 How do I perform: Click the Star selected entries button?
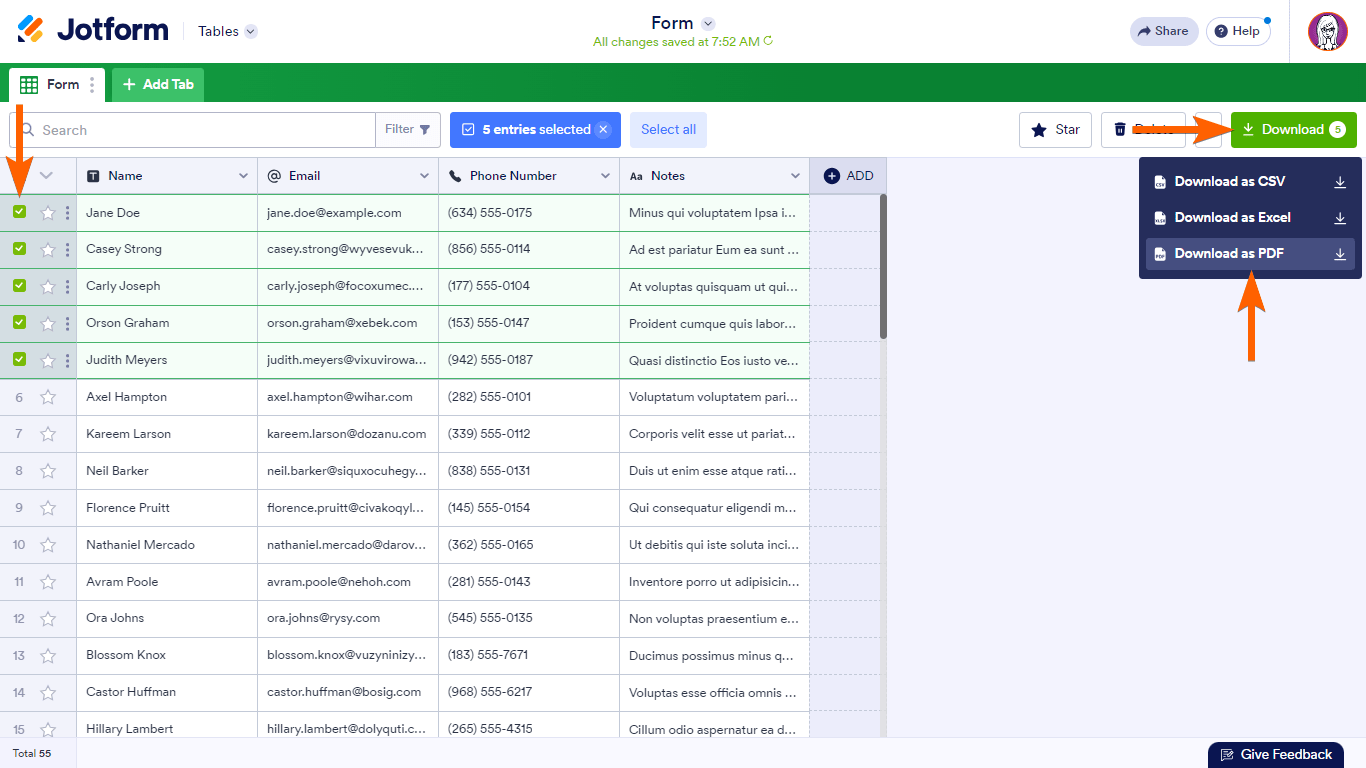[x=1055, y=130]
